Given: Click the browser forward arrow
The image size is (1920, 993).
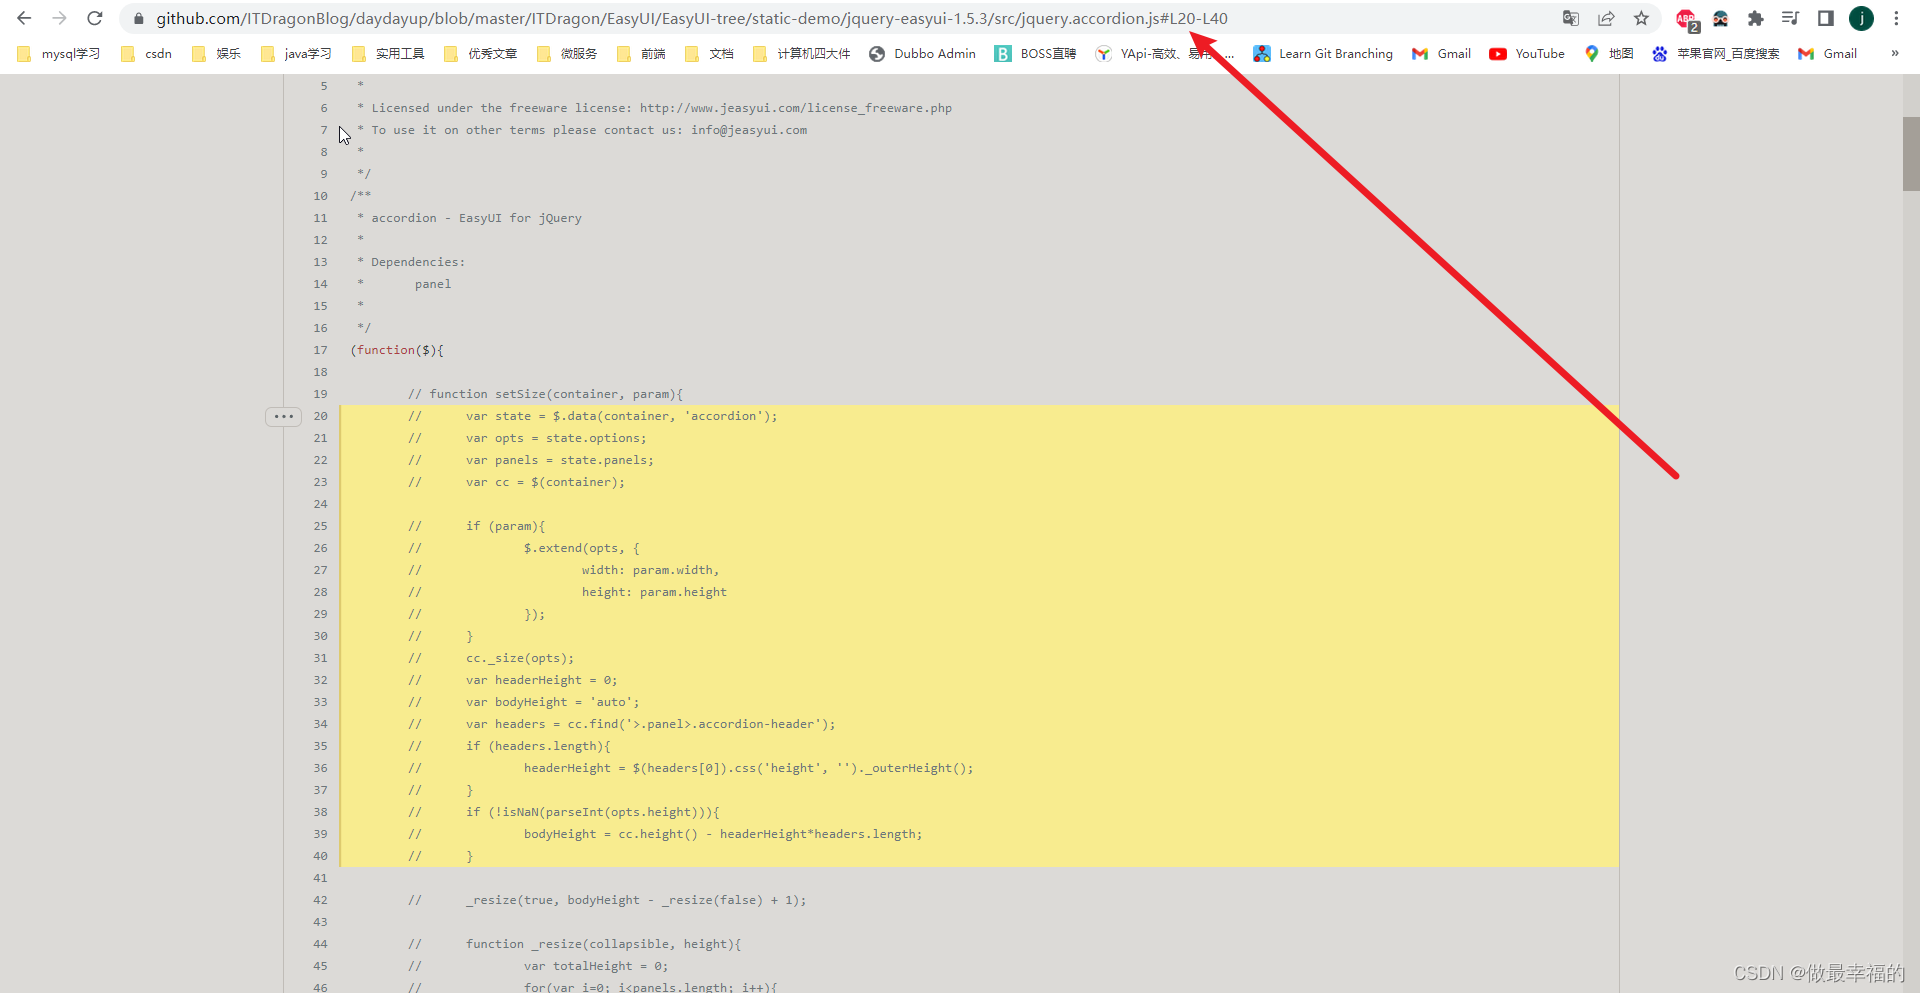Looking at the screenshot, I should pos(59,18).
